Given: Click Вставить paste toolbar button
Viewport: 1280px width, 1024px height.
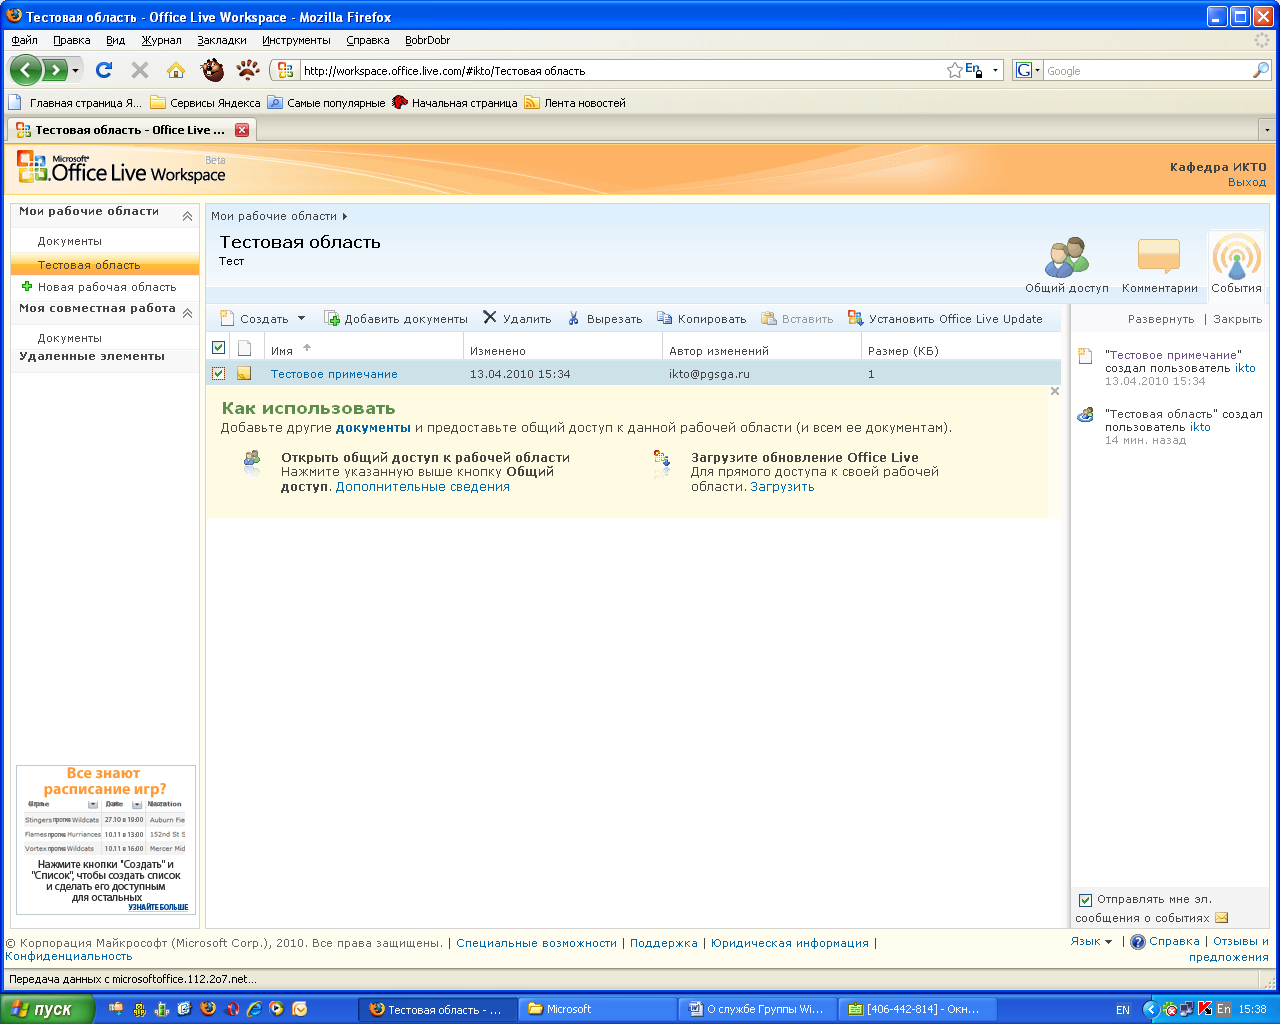Looking at the screenshot, I should coord(797,319).
